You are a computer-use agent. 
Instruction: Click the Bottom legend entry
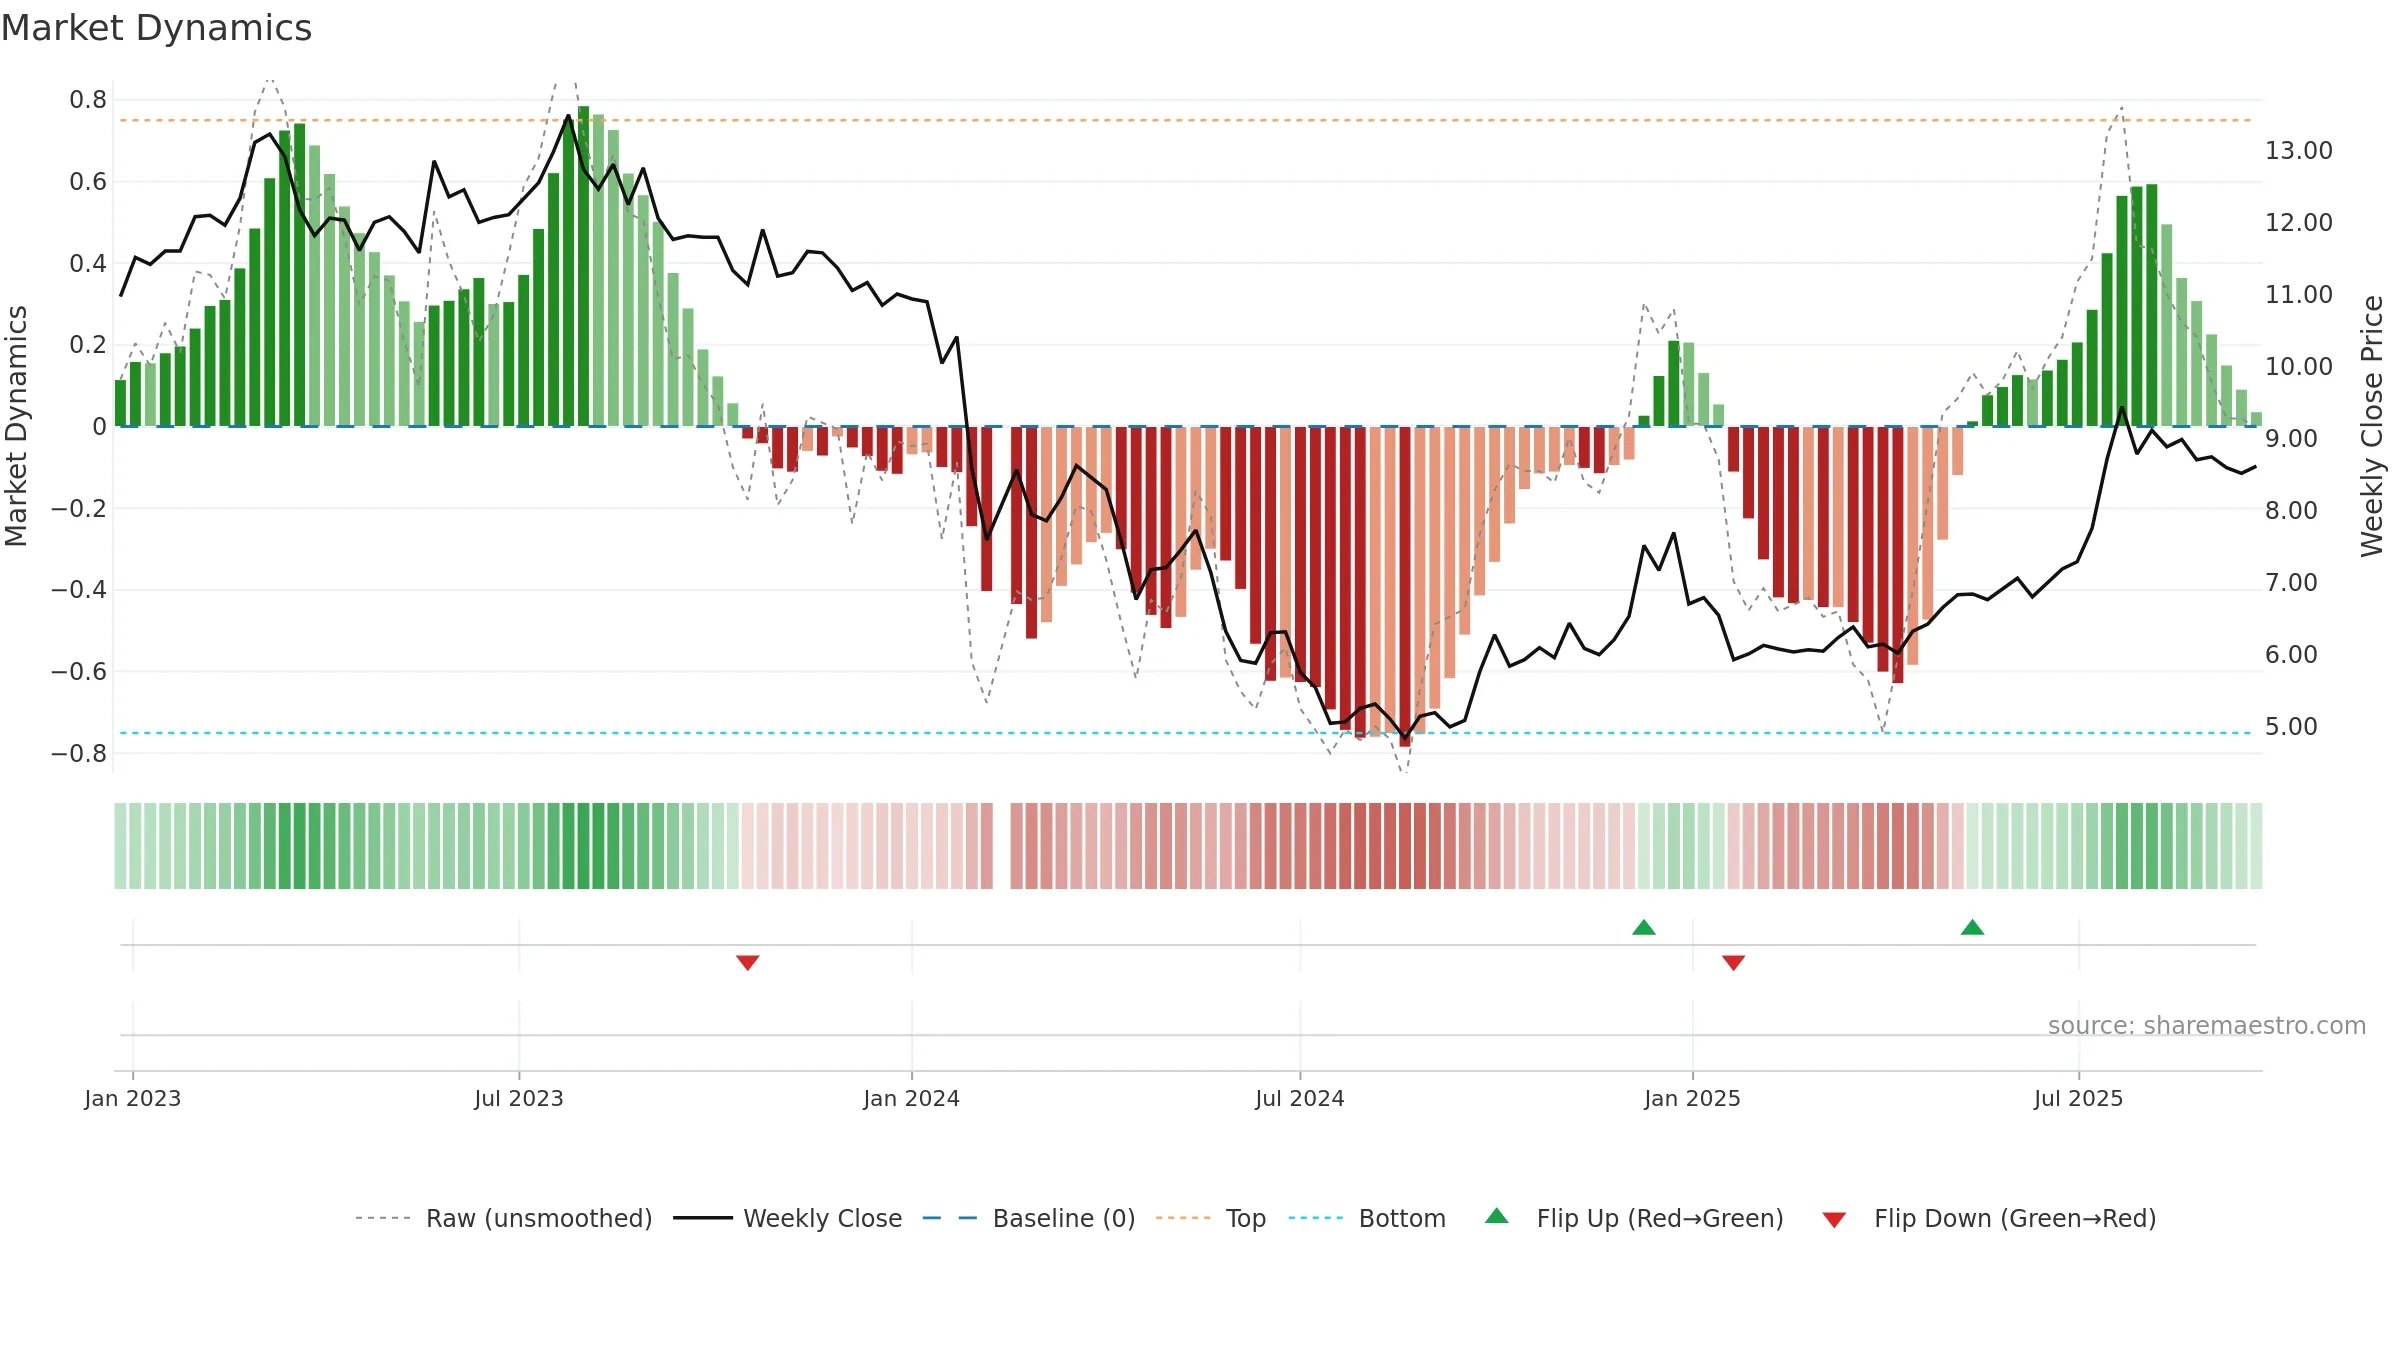click(x=1367, y=1218)
